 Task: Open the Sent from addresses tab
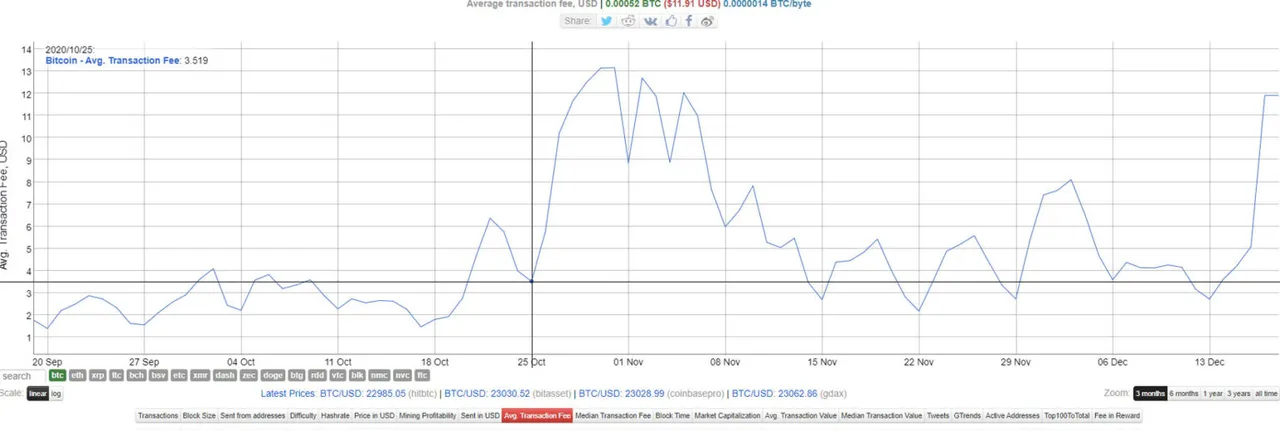click(253, 415)
